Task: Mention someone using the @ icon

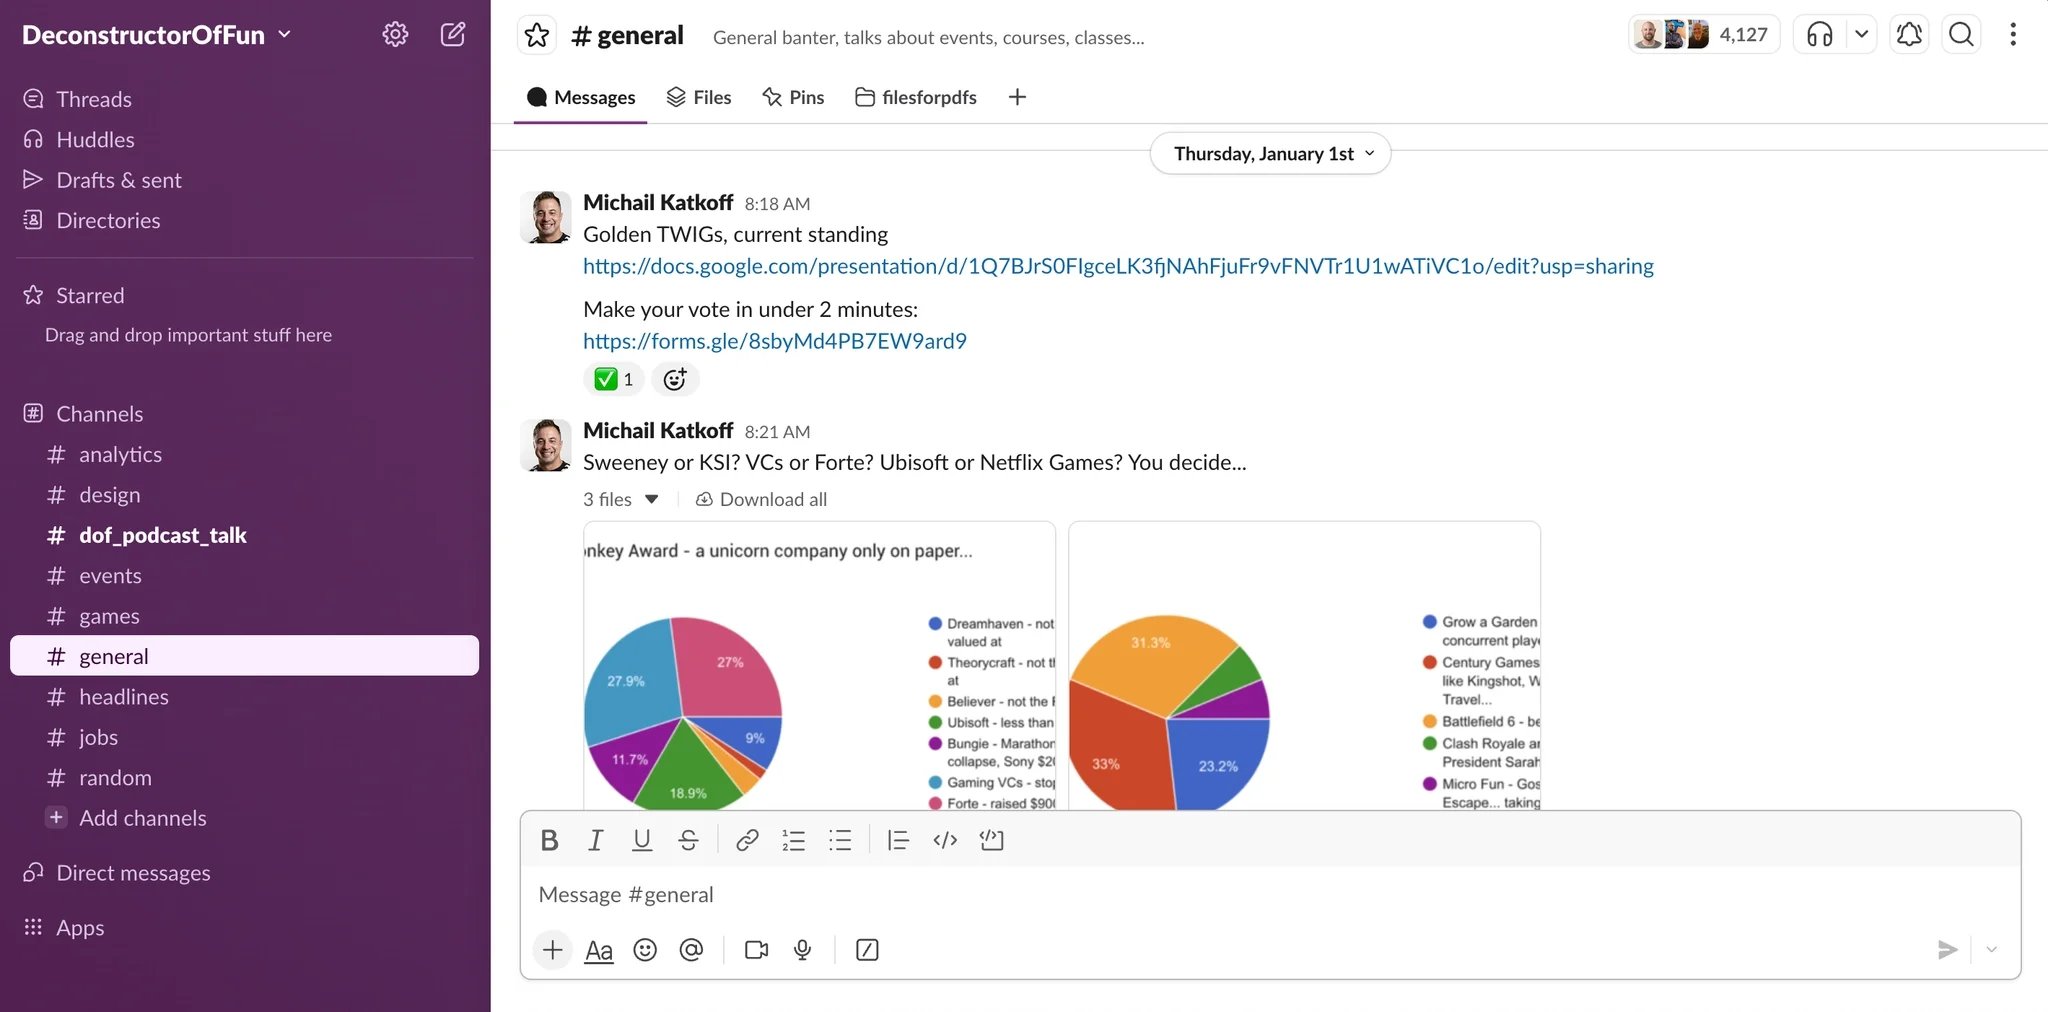Action: click(x=691, y=950)
